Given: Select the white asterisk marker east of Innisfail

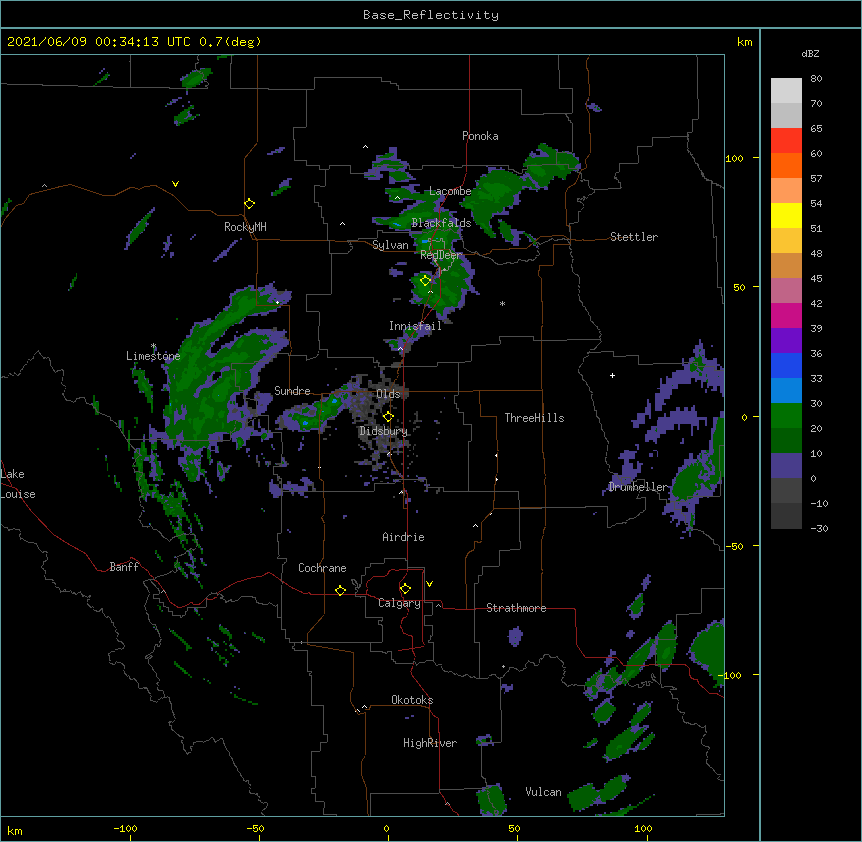Looking at the screenshot, I should click(x=502, y=303).
